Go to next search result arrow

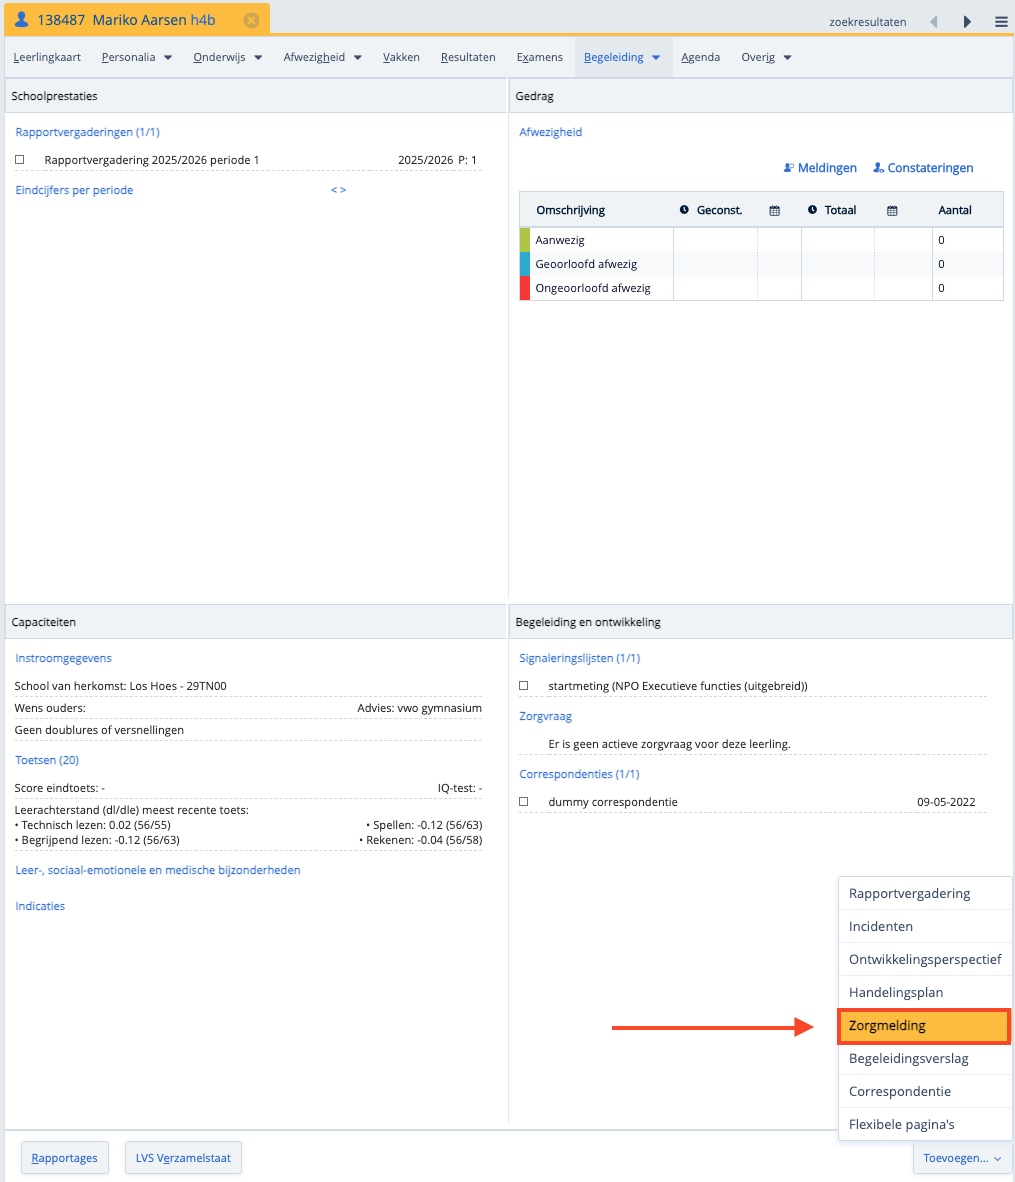[x=967, y=21]
